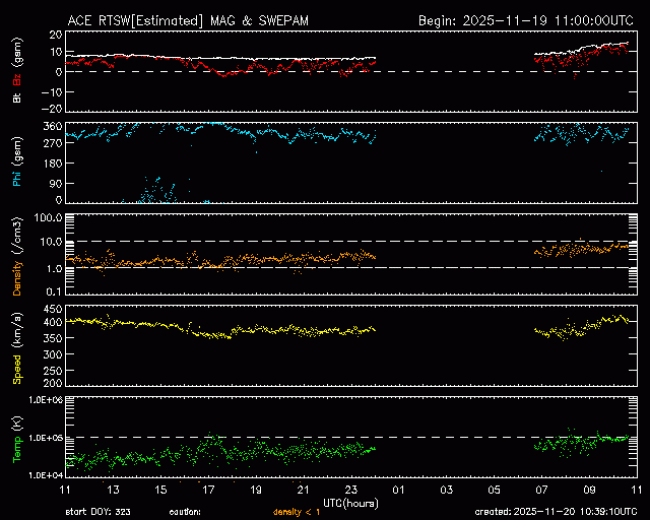Click the '450' tick label on the Speed axis
Screen dimensions: 650x520
52,309
